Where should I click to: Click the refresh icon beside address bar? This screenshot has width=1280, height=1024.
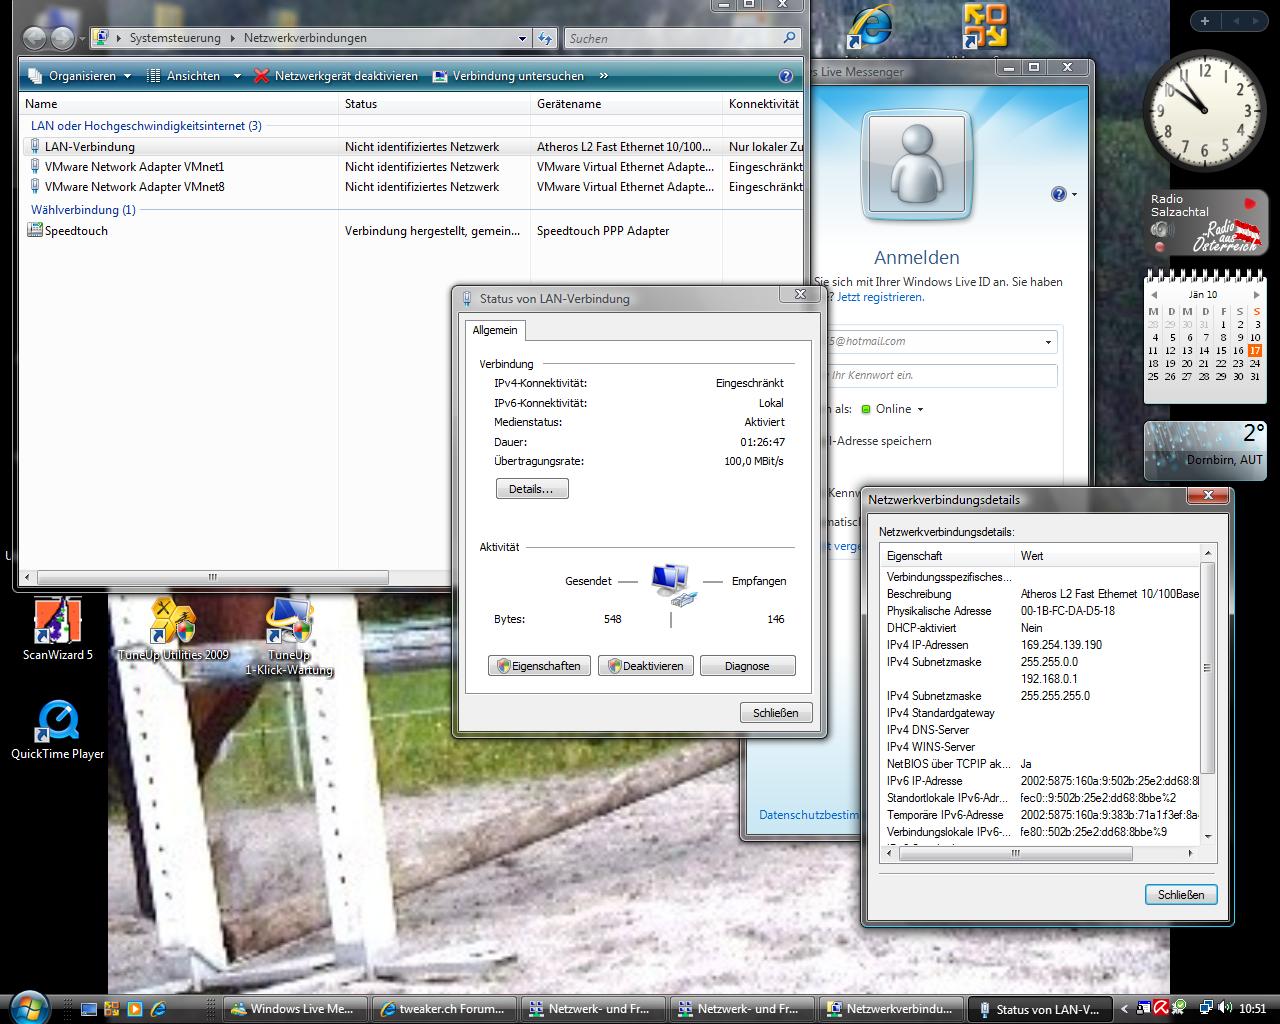tap(545, 38)
